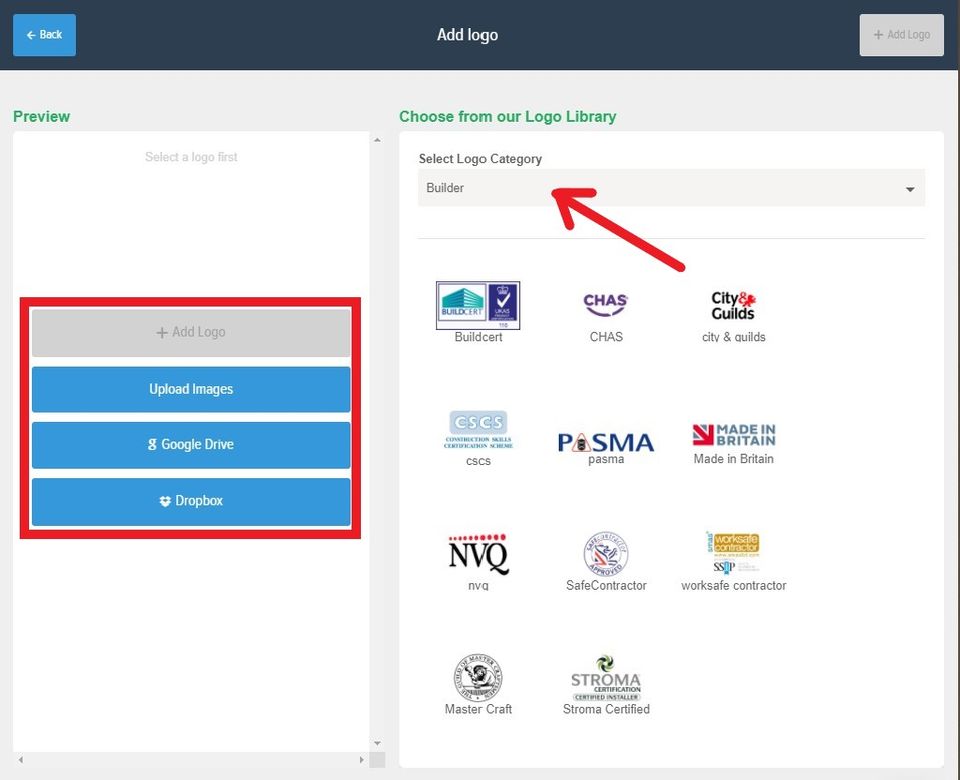Expand category list via dropdown arrow
The width and height of the screenshot is (960, 780).
(x=910, y=189)
